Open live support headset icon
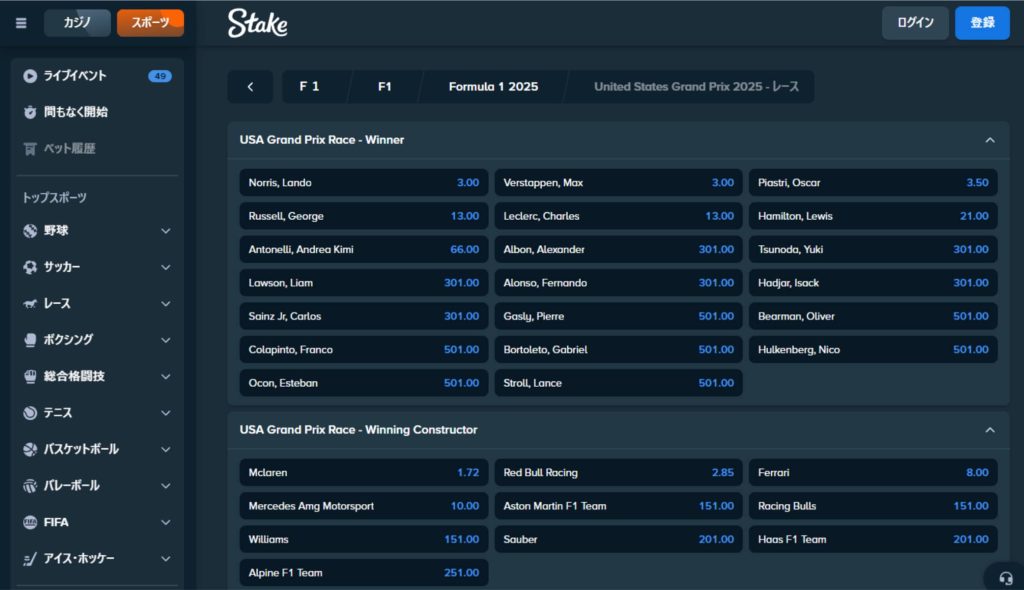This screenshot has height=590, width=1024. [x=1003, y=577]
